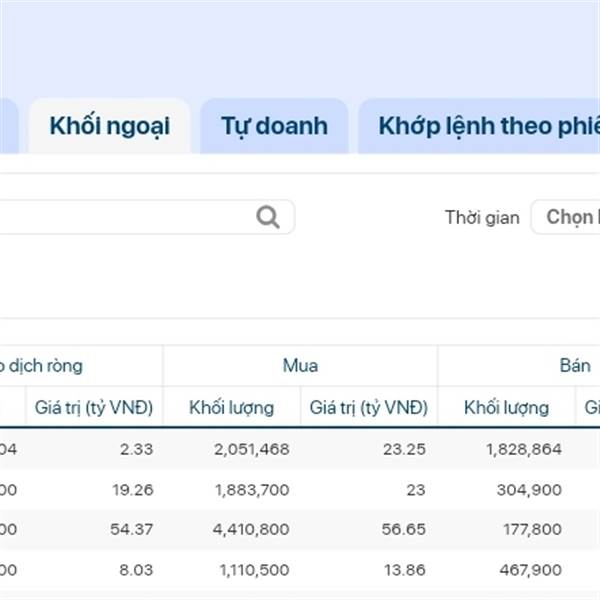
Task: Click the Mua column group header
Action: point(300,365)
